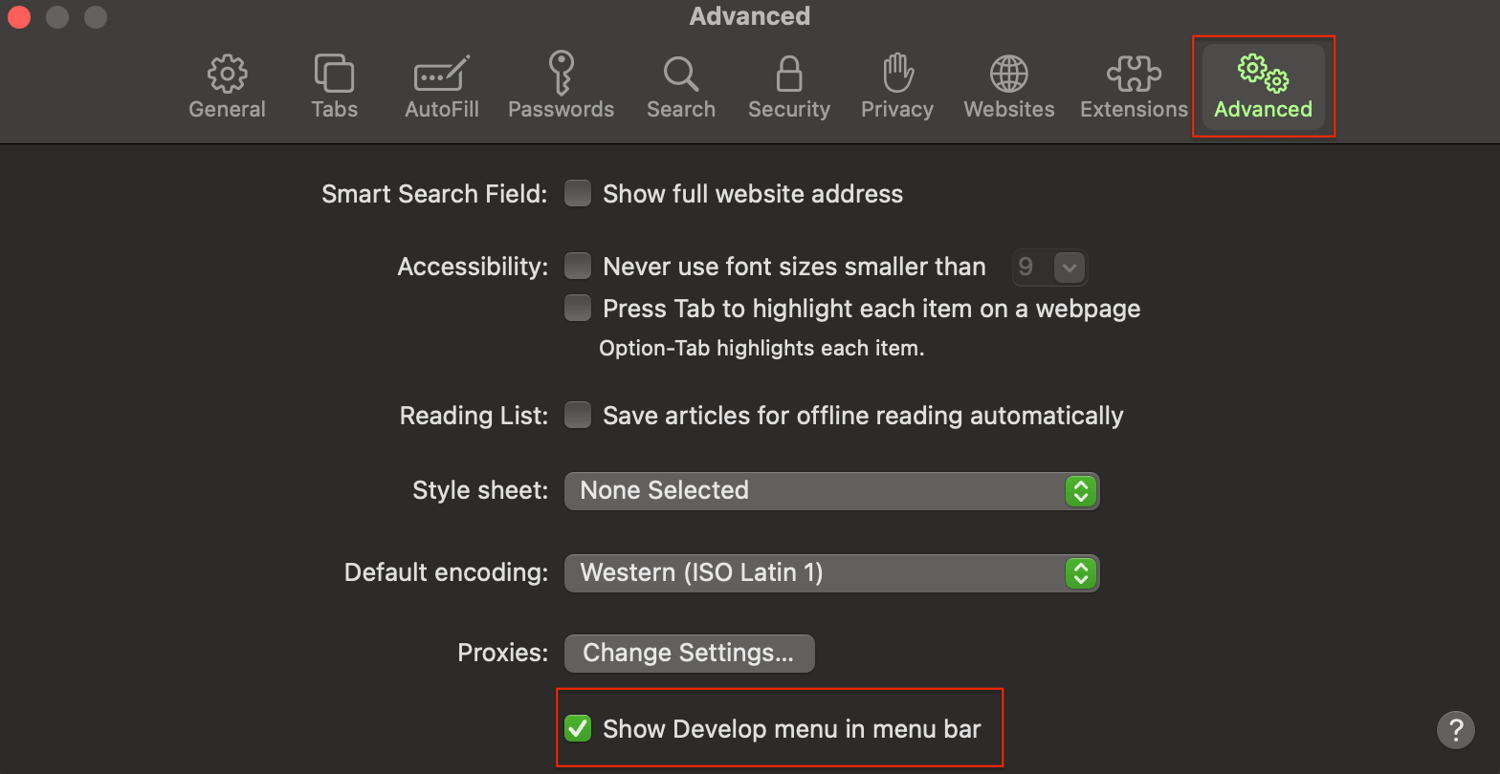
Task: Open the Privacy hand icon pane
Action: pos(897,88)
